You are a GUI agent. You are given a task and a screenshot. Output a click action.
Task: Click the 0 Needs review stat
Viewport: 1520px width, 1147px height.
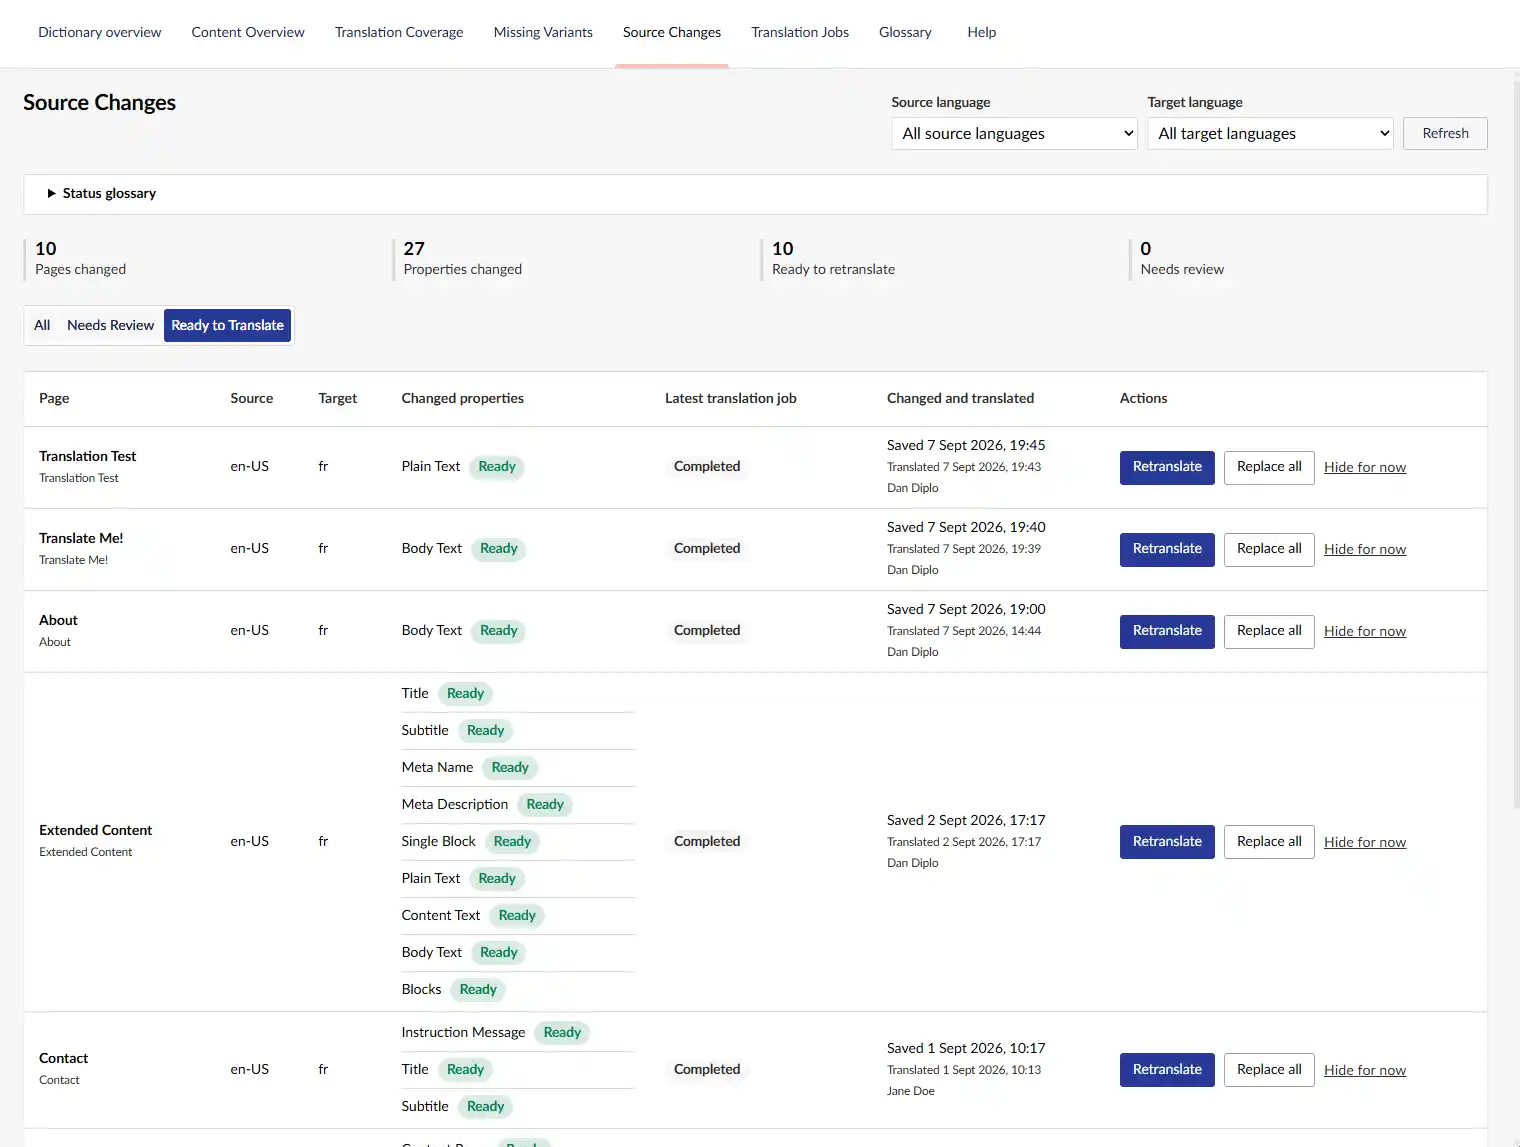click(x=1182, y=258)
